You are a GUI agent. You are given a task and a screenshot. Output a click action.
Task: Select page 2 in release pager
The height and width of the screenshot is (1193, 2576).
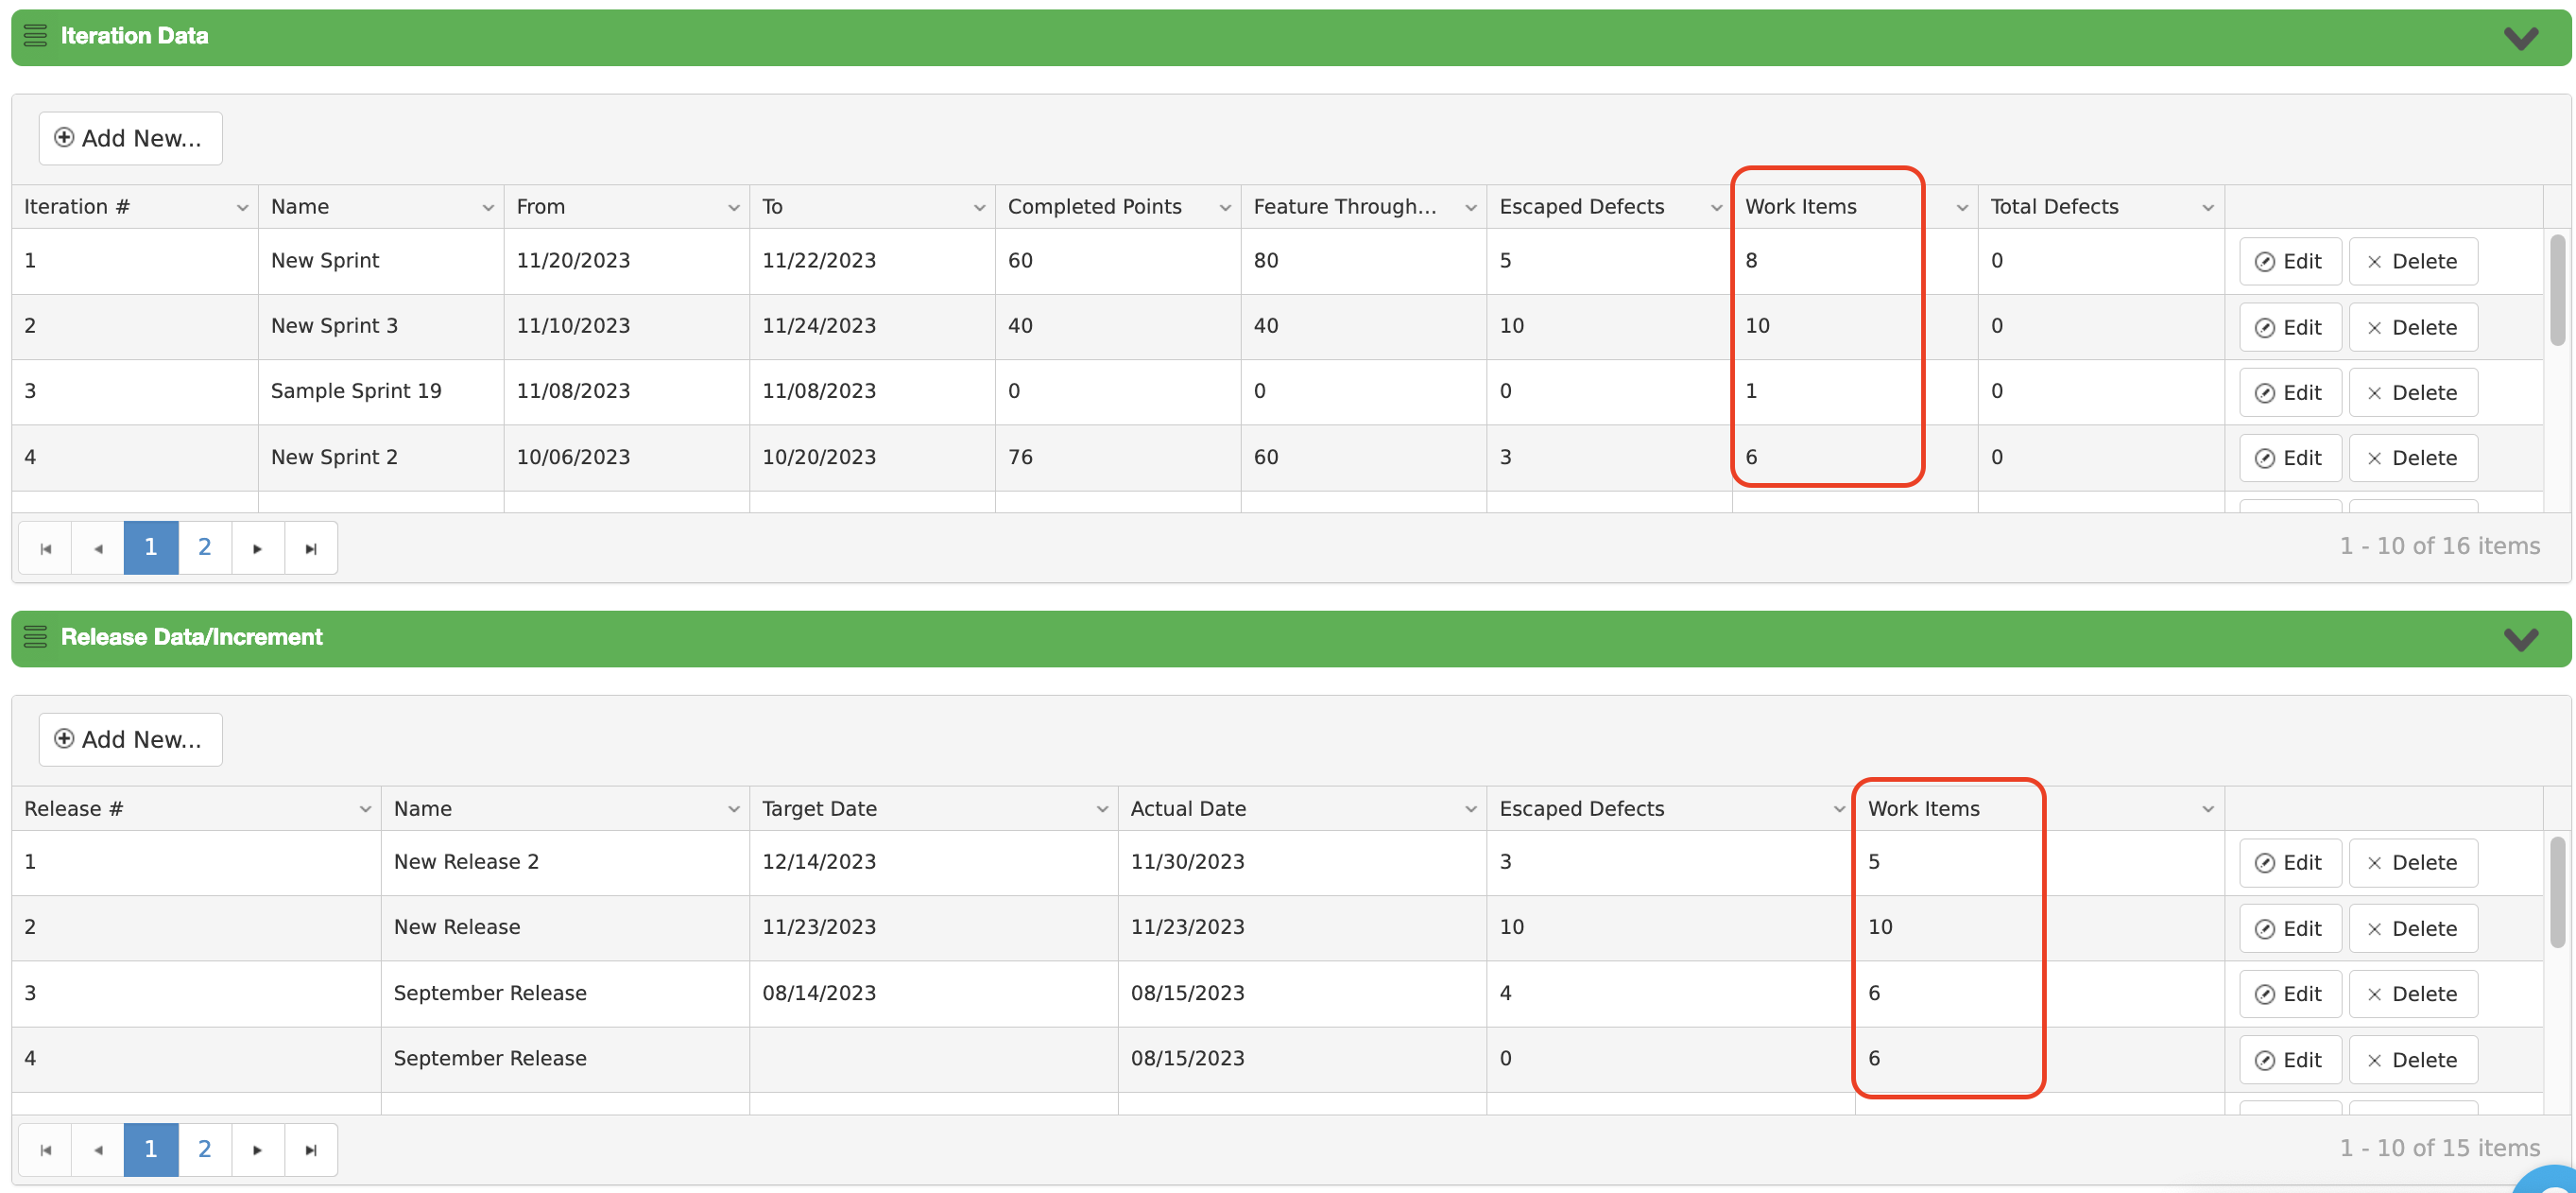point(204,1150)
